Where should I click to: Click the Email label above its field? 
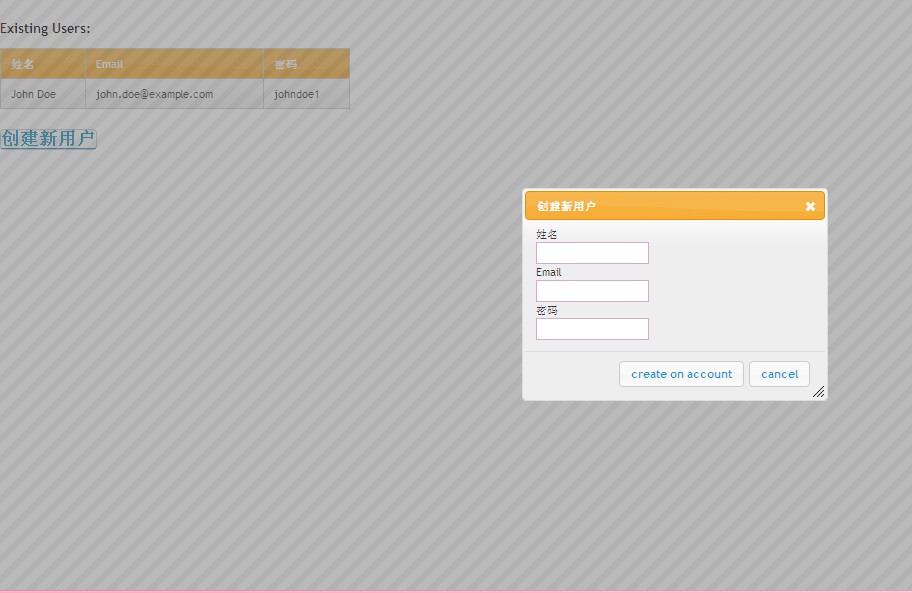(548, 272)
